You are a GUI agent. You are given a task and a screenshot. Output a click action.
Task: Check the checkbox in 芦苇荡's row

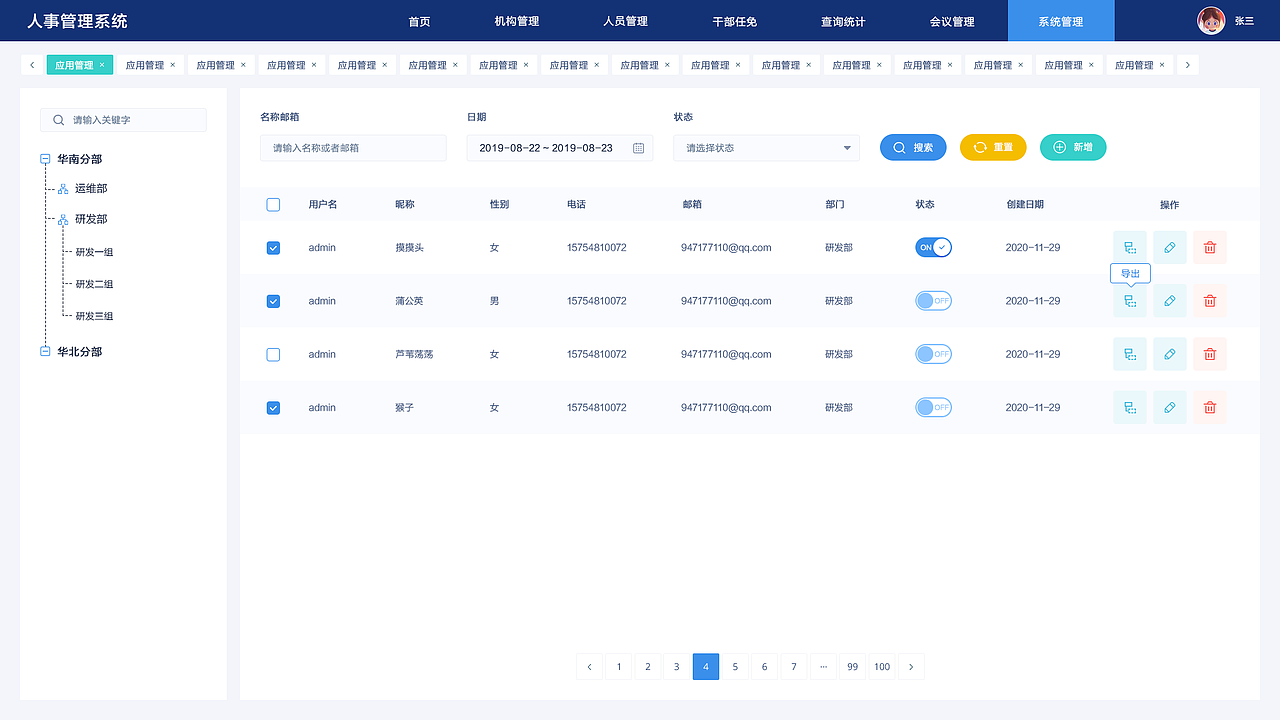pos(273,354)
